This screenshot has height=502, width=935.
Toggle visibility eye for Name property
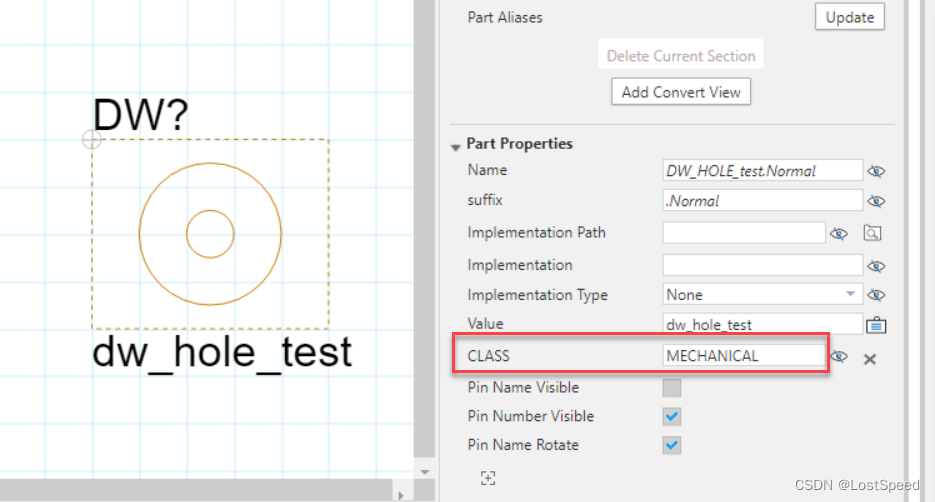[x=876, y=171]
